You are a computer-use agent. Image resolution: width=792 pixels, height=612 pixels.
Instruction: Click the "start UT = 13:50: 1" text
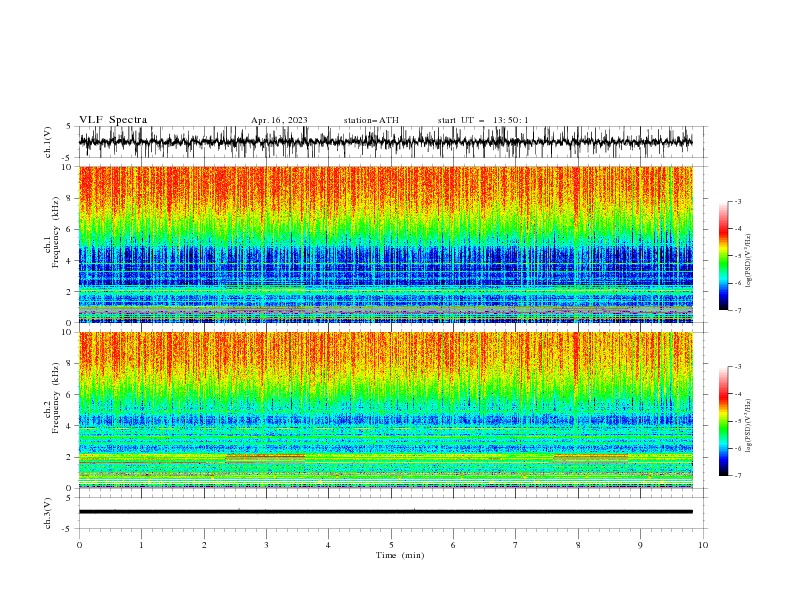pyautogui.click(x=483, y=120)
